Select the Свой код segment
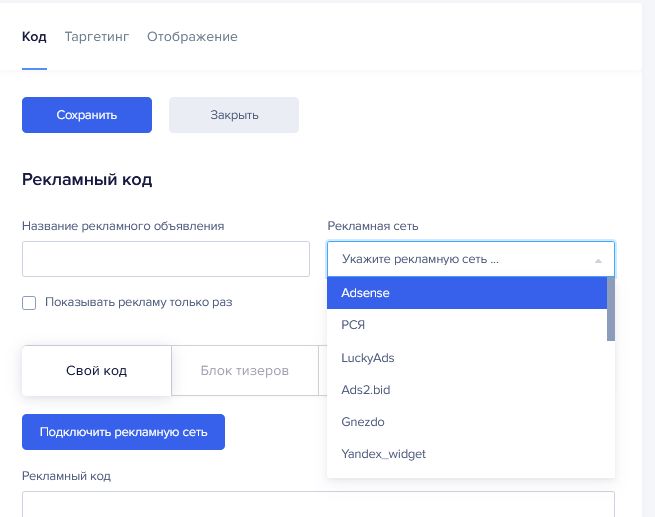 point(96,370)
